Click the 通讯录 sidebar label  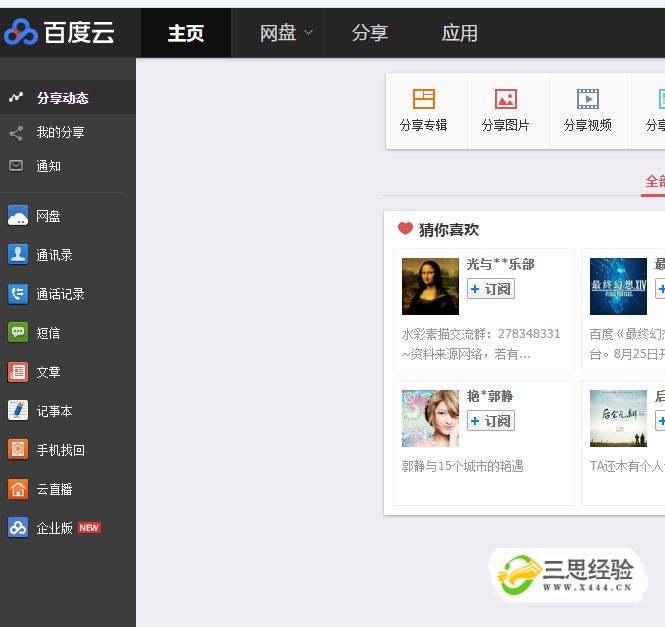coord(54,255)
